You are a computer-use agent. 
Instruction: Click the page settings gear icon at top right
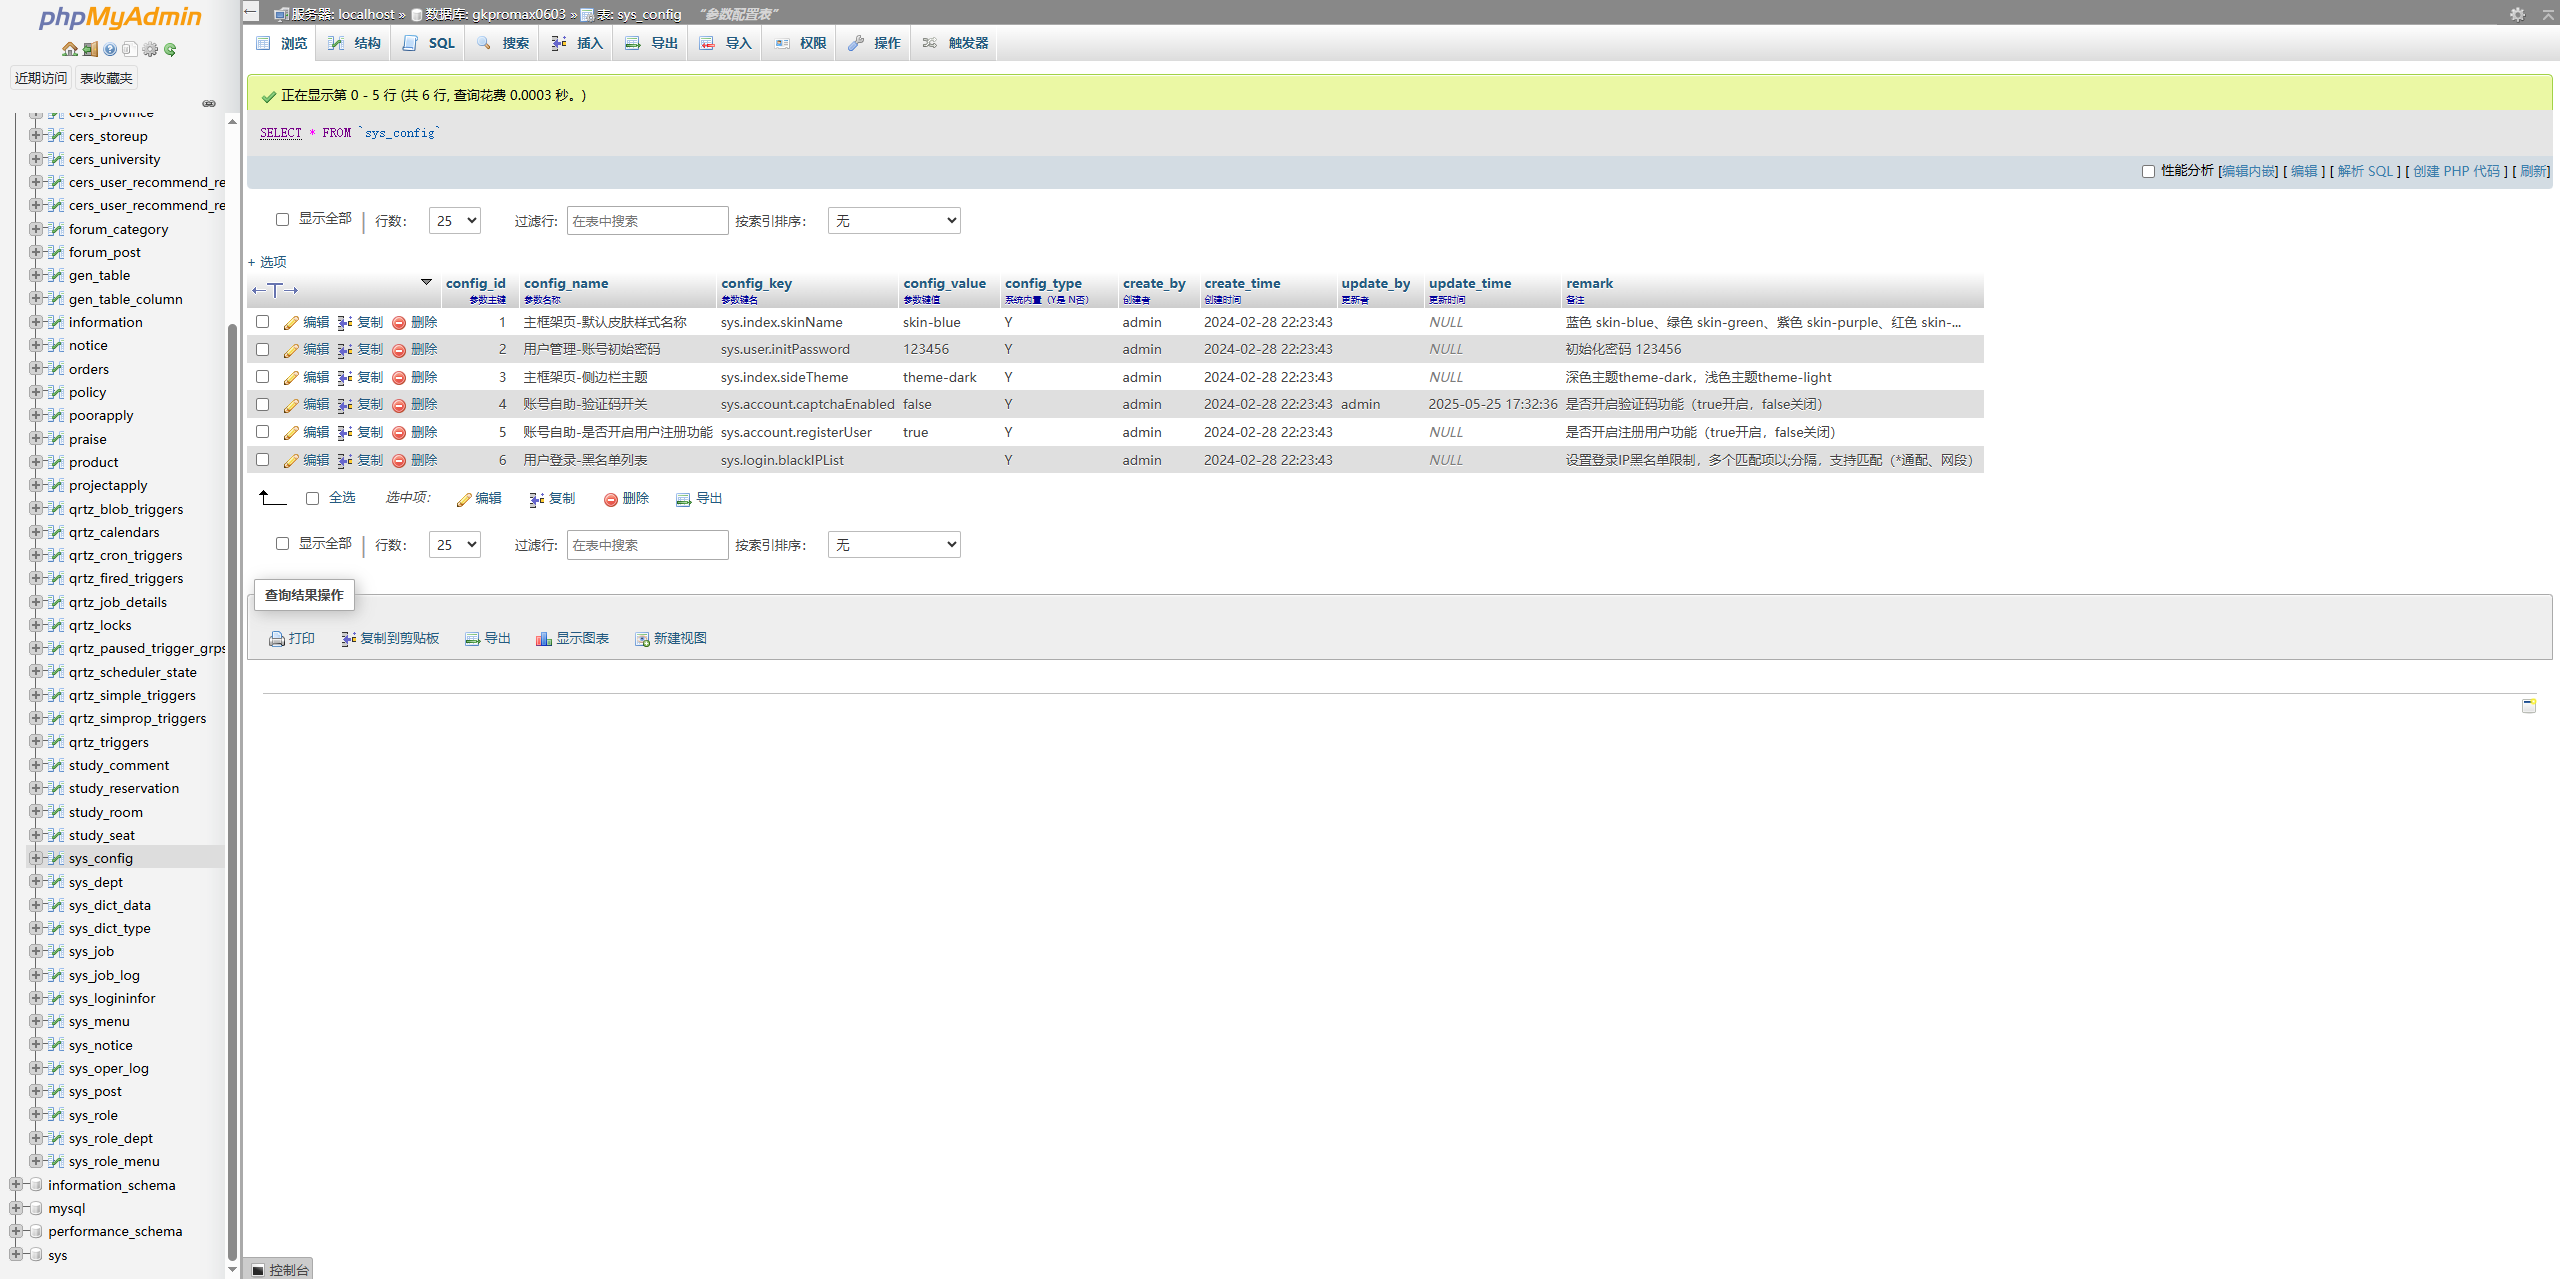click(2517, 14)
